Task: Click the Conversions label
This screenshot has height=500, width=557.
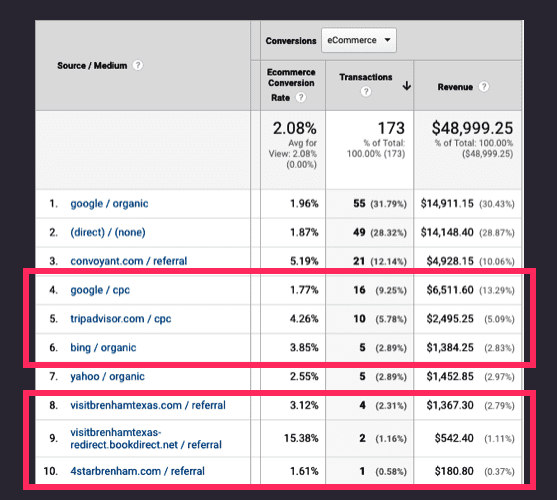Action: [291, 41]
